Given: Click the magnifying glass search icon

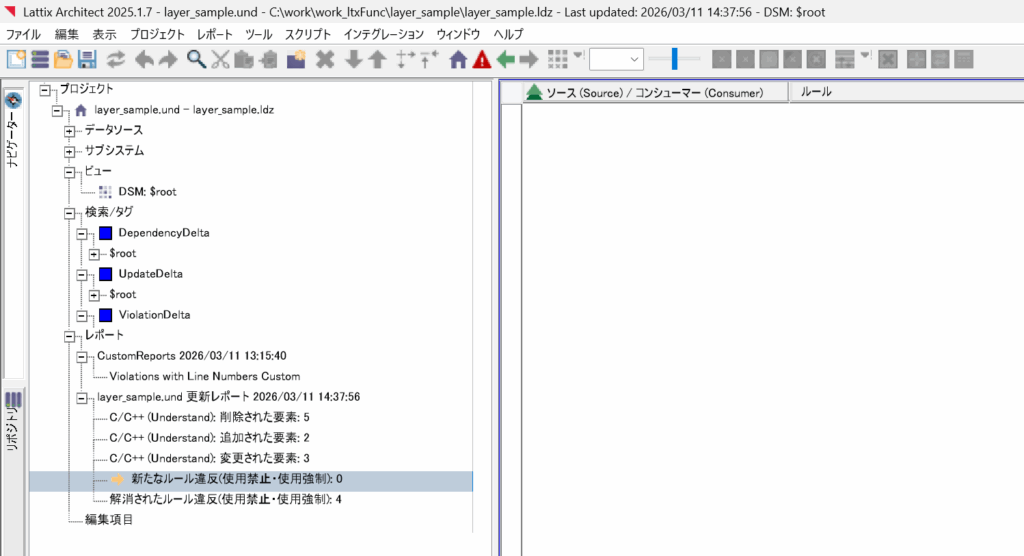Looking at the screenshot, I should [197, 60].
